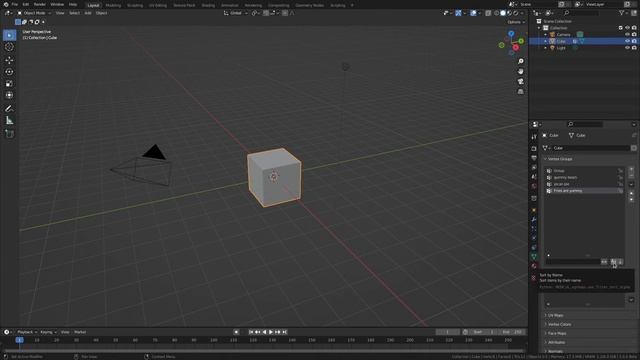Expand the Attributes panel
Image resolution: width=640 pixels, height=360 pixels.
tap(556, 342)
